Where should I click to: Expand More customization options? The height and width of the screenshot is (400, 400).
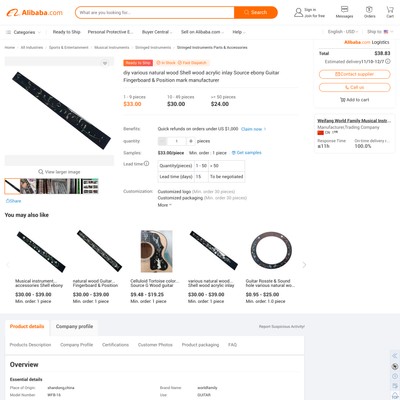tap(164, 205)
